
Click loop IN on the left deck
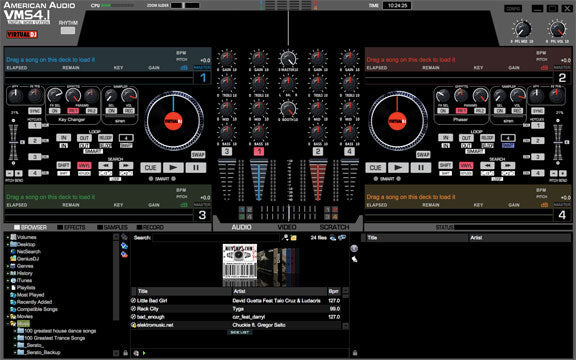pyautogui.click(x=64, y=138)
